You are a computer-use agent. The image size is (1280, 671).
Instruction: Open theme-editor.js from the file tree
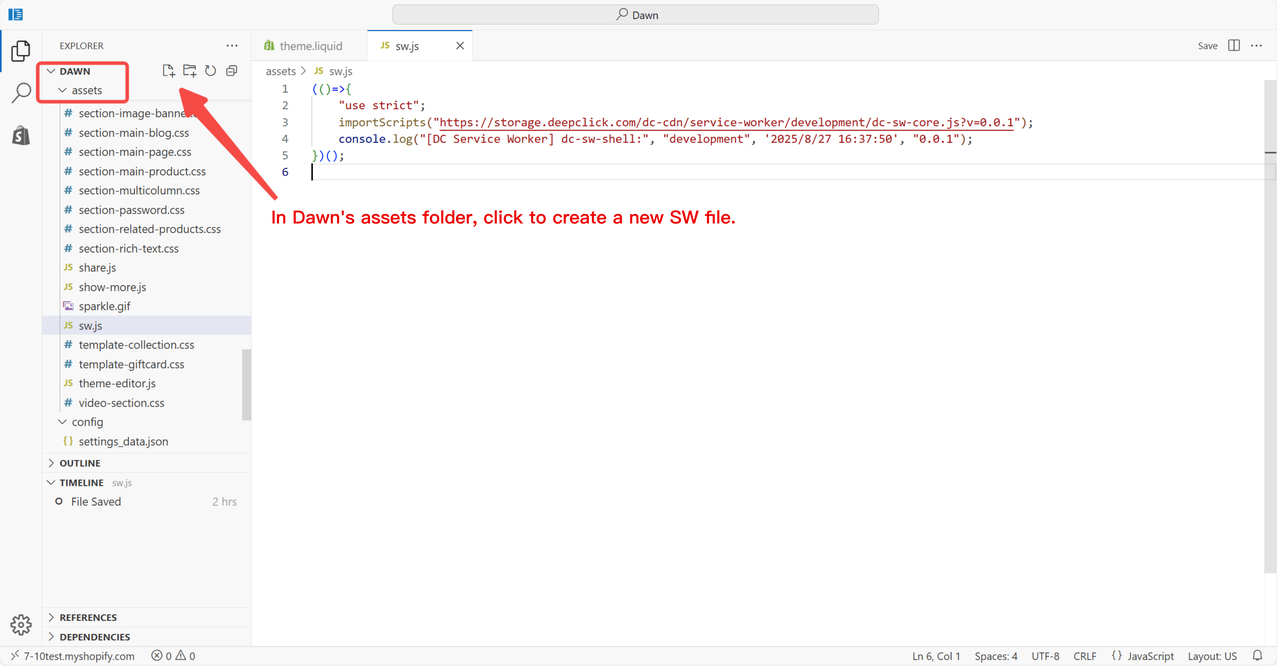117,383
